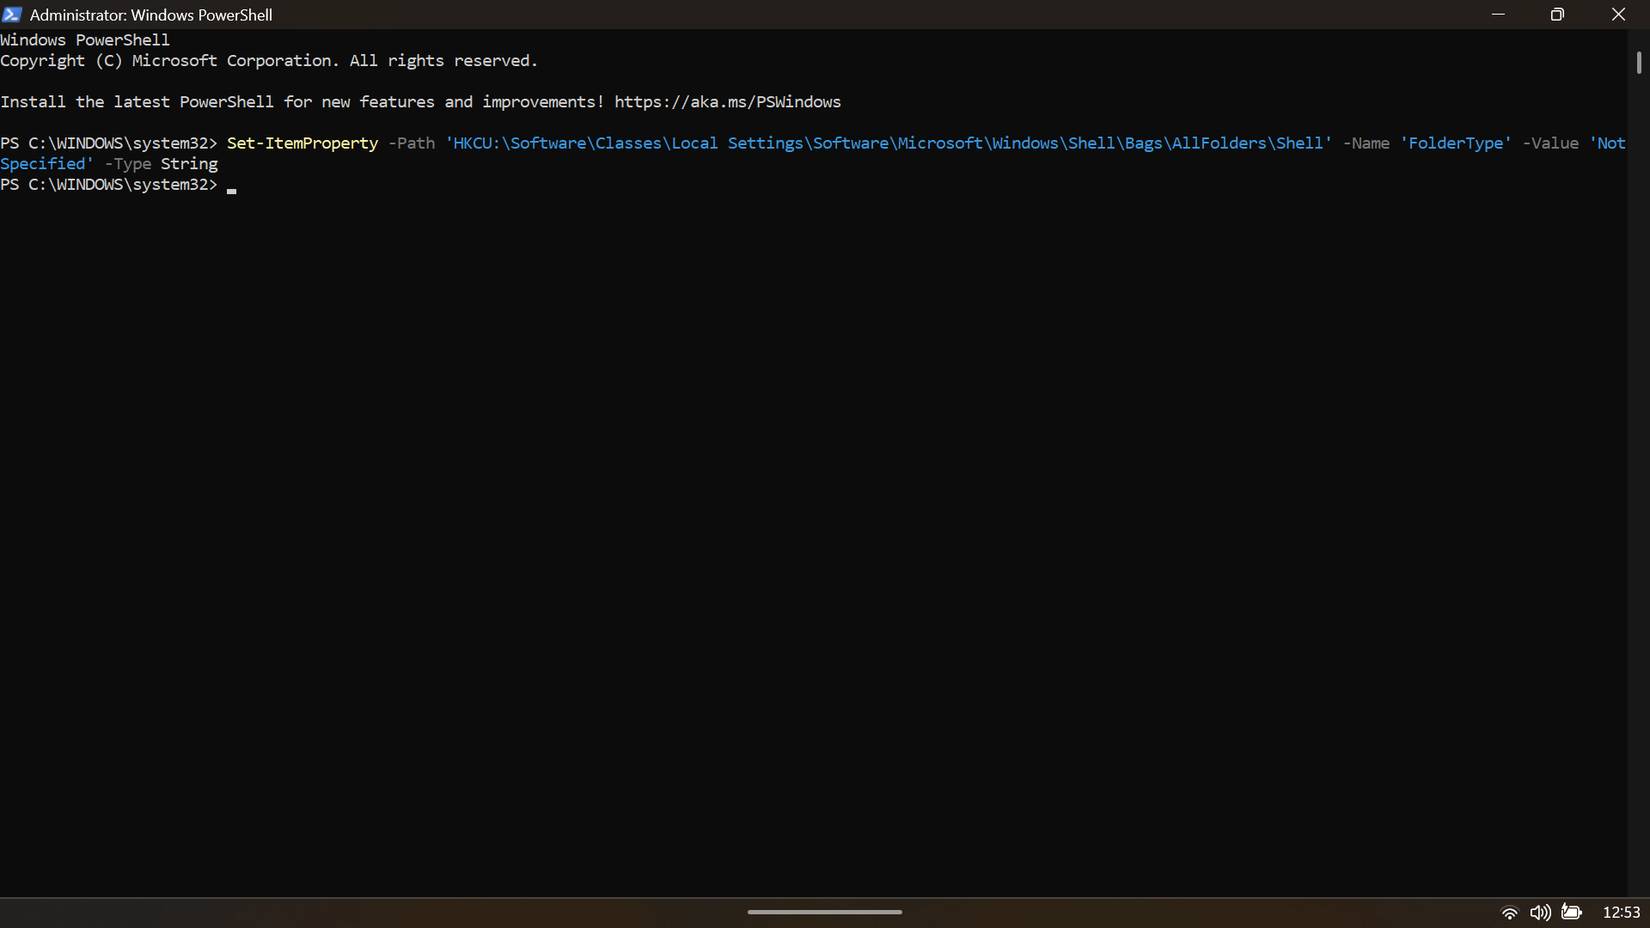The height and width of the screenshot is (928, 1650).
Task: Click the 'FolderType' parameter value
Action: point(1456,143)
